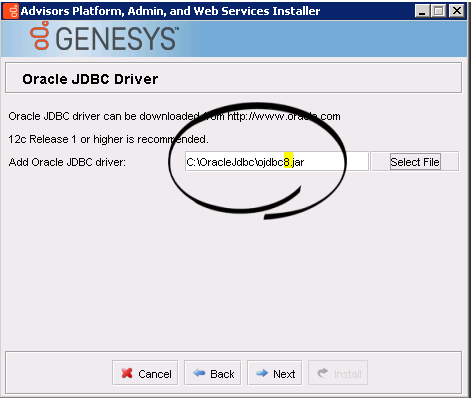Viewport: 472px width, 398px height.
Task: Click the Select File button
Action: [x=415, y=162]
